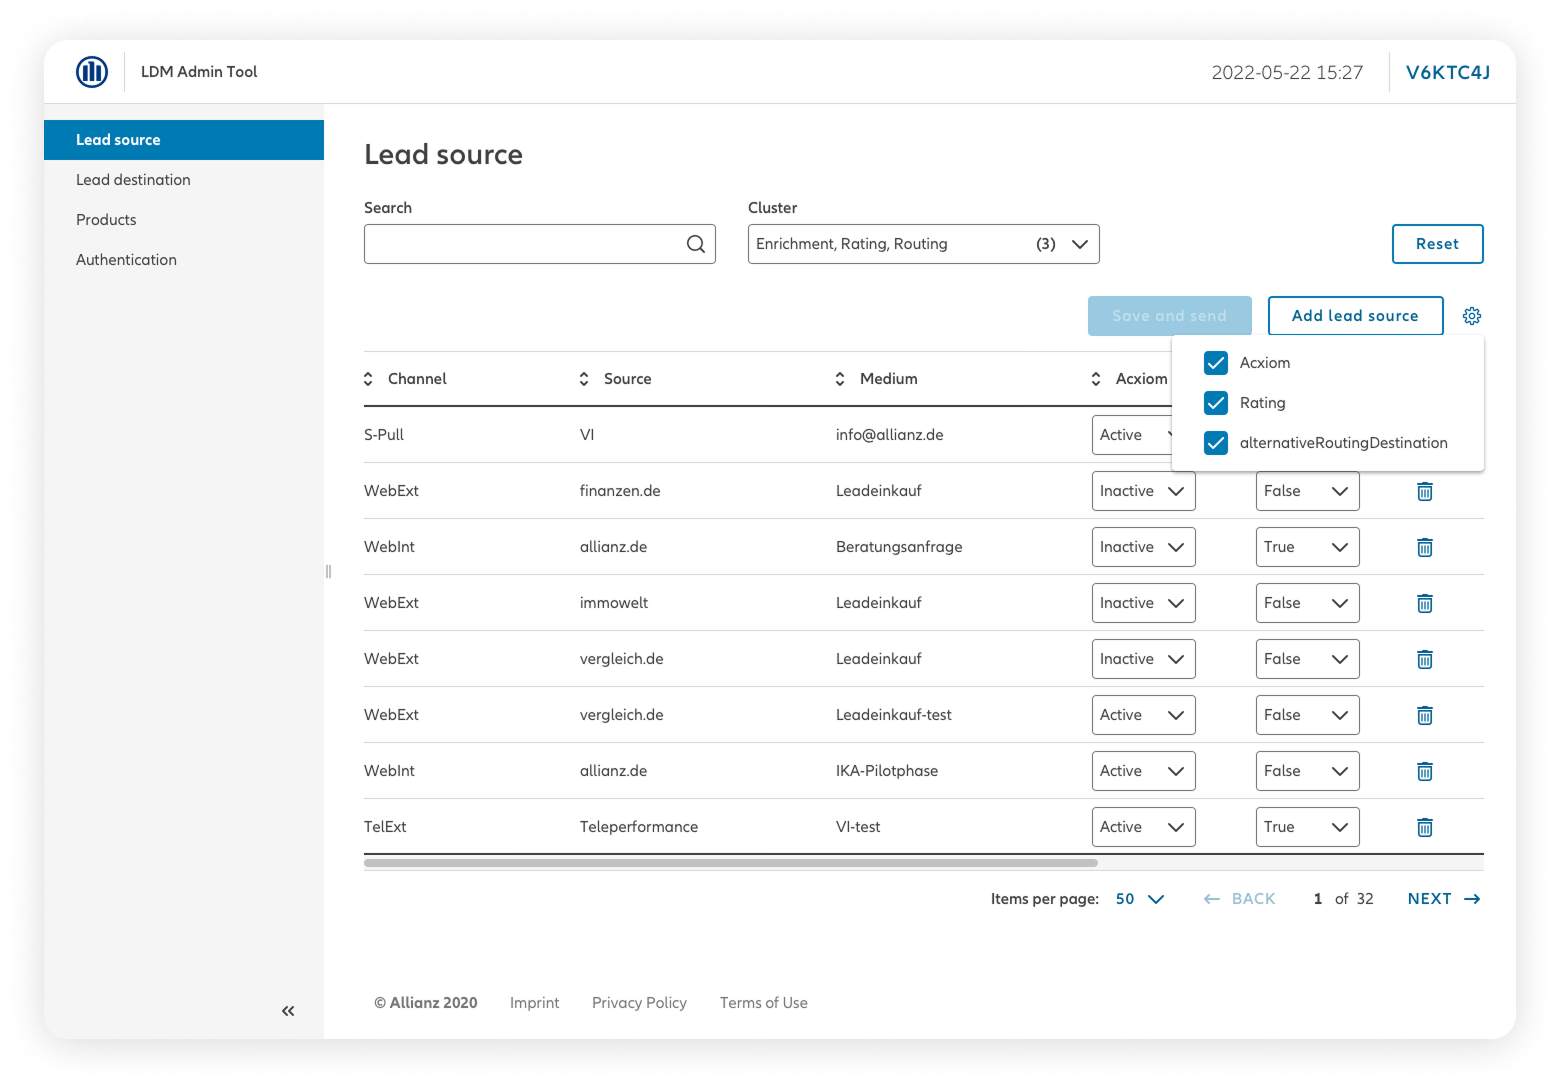Open the Cluster dropdown
Viewport: 1560px width, 1087px height.
point(924,244)
